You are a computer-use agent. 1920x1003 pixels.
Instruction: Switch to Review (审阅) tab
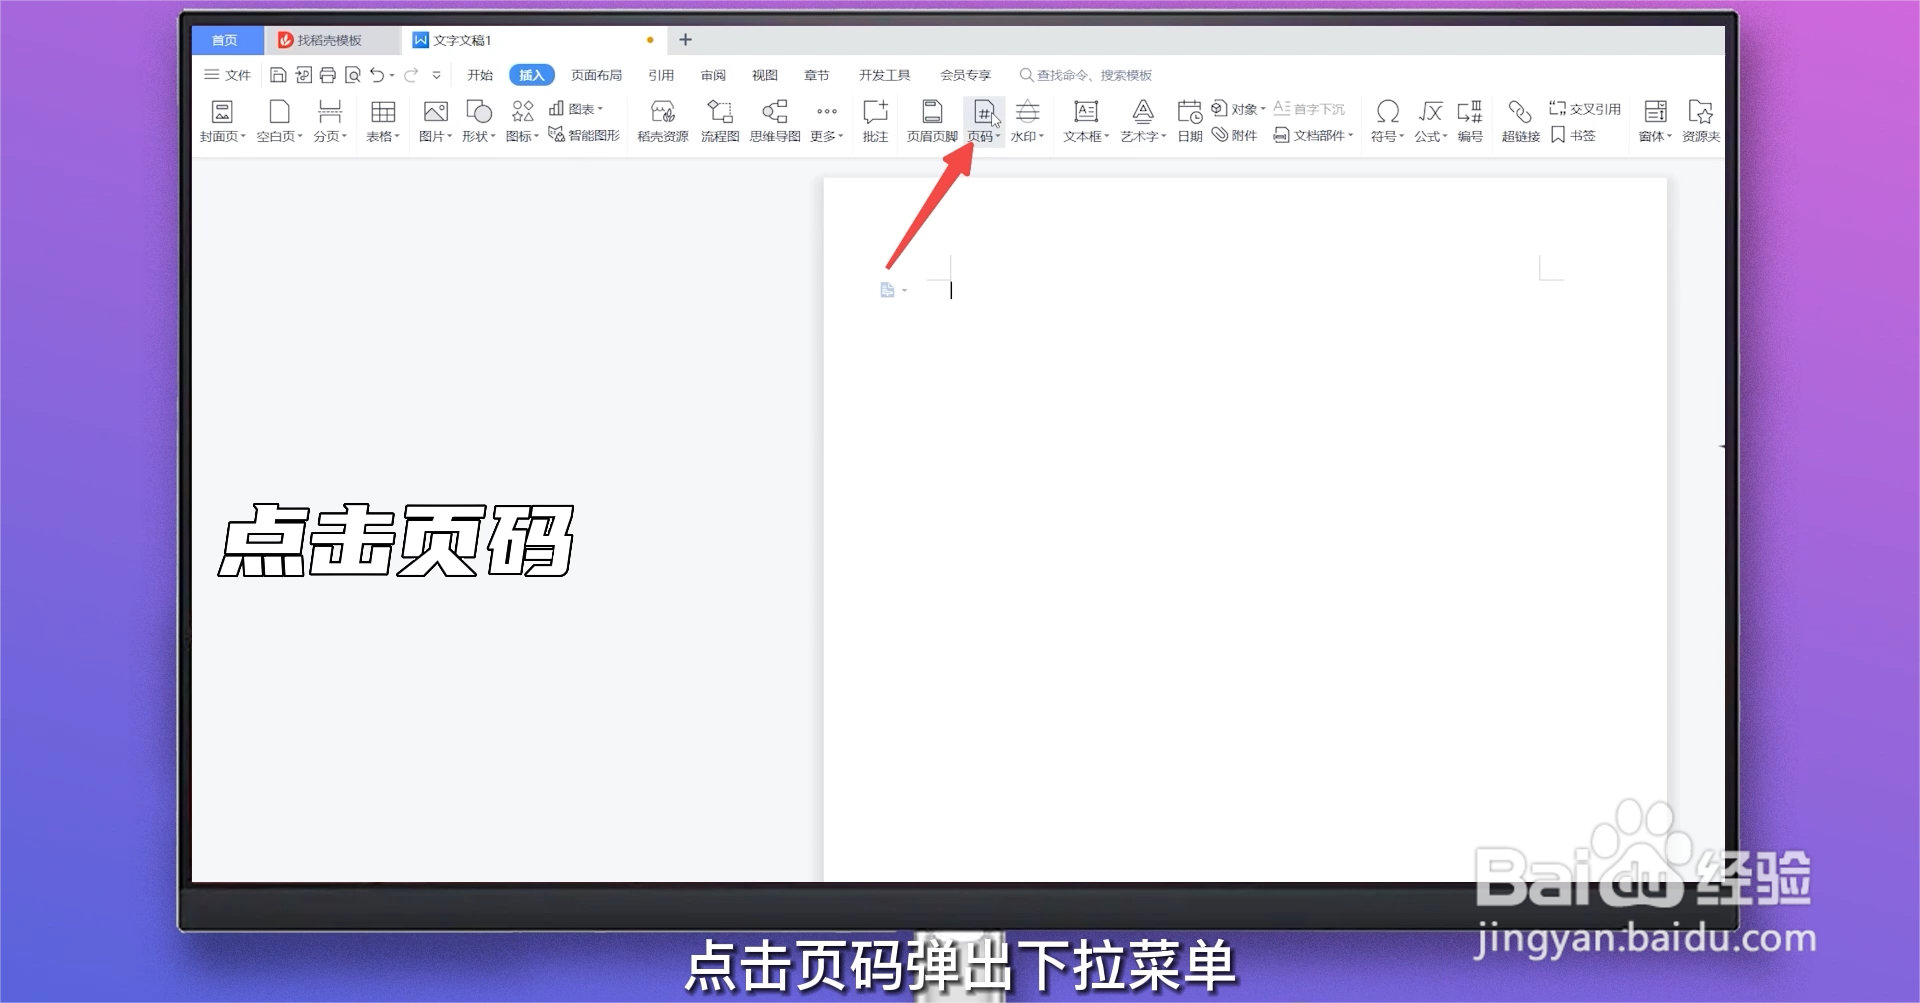[x=713, y=75]
